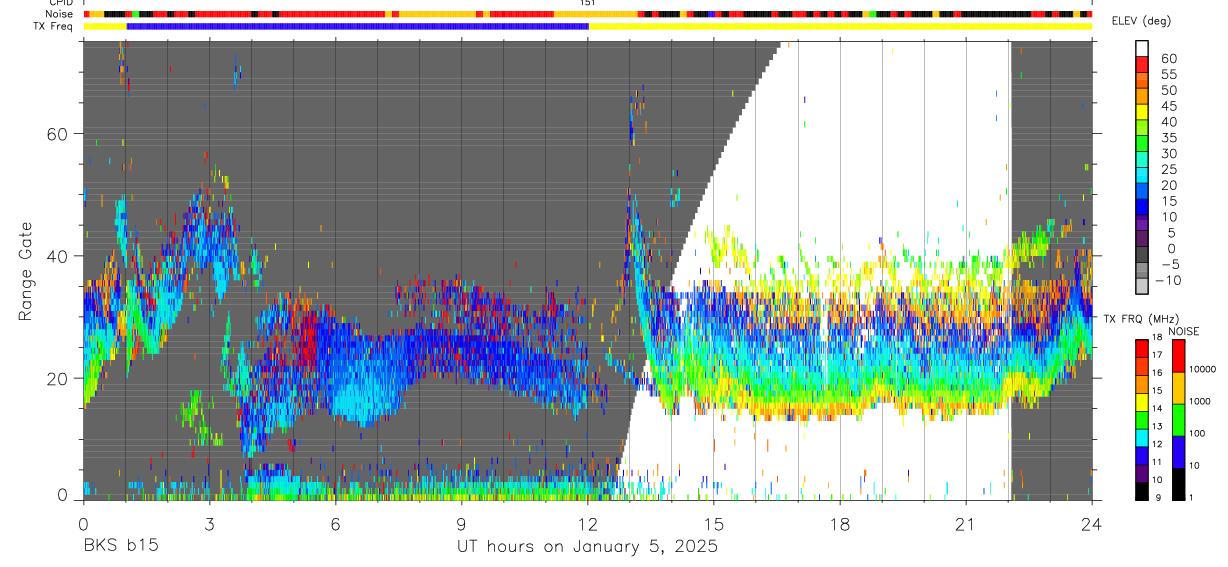Click the '55' value on elevation color bar

tap(1167, 75)
